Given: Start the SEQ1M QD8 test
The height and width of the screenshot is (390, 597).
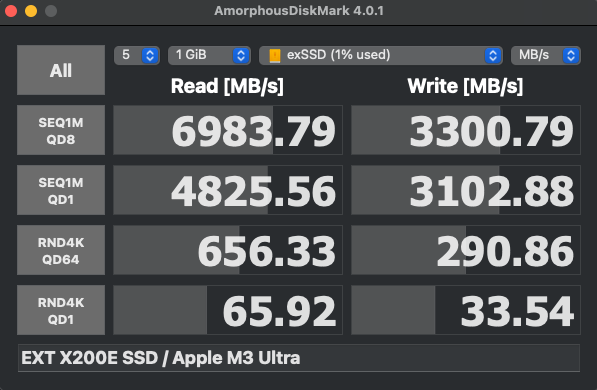Looking at the screenshot, I should (61, 130).
